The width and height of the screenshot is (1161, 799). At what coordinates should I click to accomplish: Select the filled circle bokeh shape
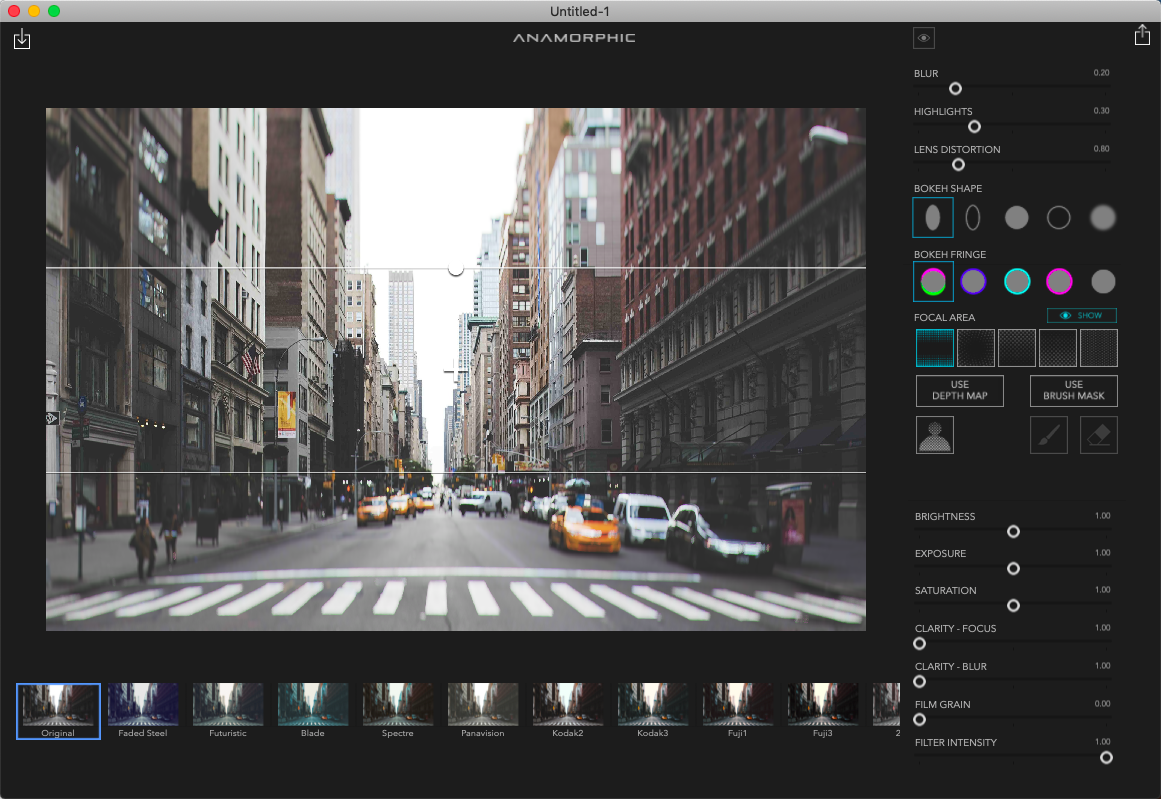pyautogui.click(x=1016, y=217)
